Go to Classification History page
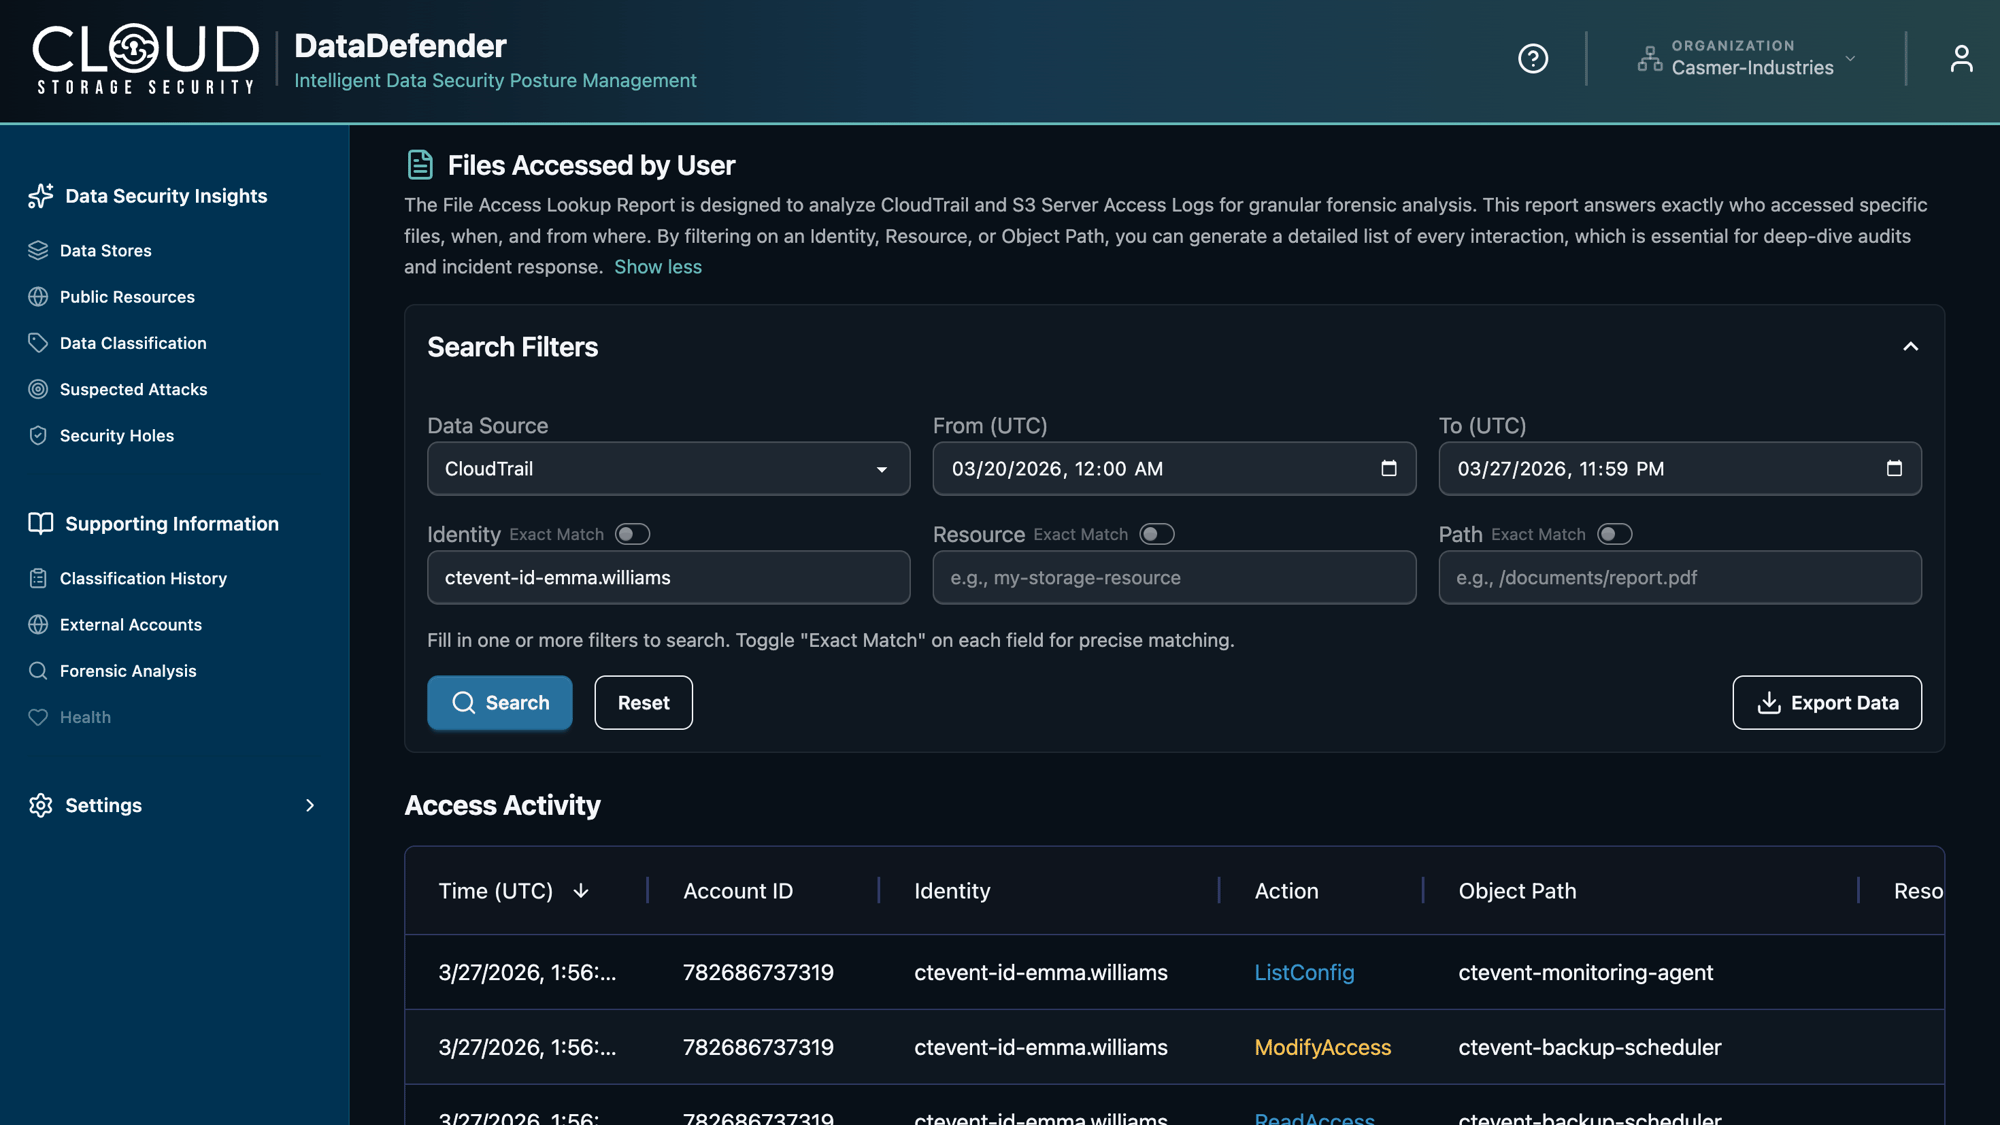Image resolution: width=2000 pixels, height=1125 pixels. pos(143,578)
